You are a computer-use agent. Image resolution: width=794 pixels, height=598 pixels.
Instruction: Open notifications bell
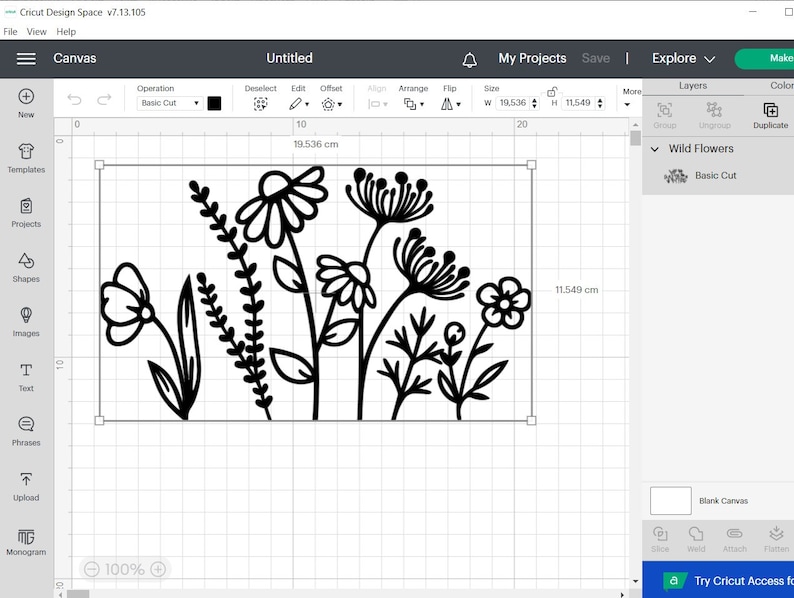tap(469, 60)
